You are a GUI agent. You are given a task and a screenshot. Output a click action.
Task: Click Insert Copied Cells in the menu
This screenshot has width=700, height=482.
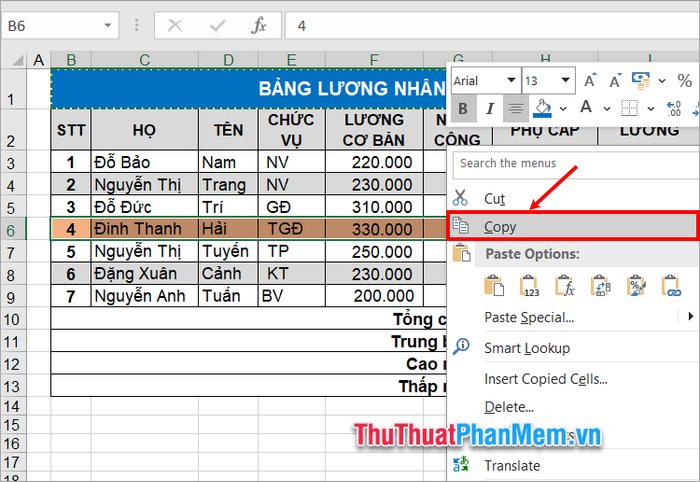(545, 378)
